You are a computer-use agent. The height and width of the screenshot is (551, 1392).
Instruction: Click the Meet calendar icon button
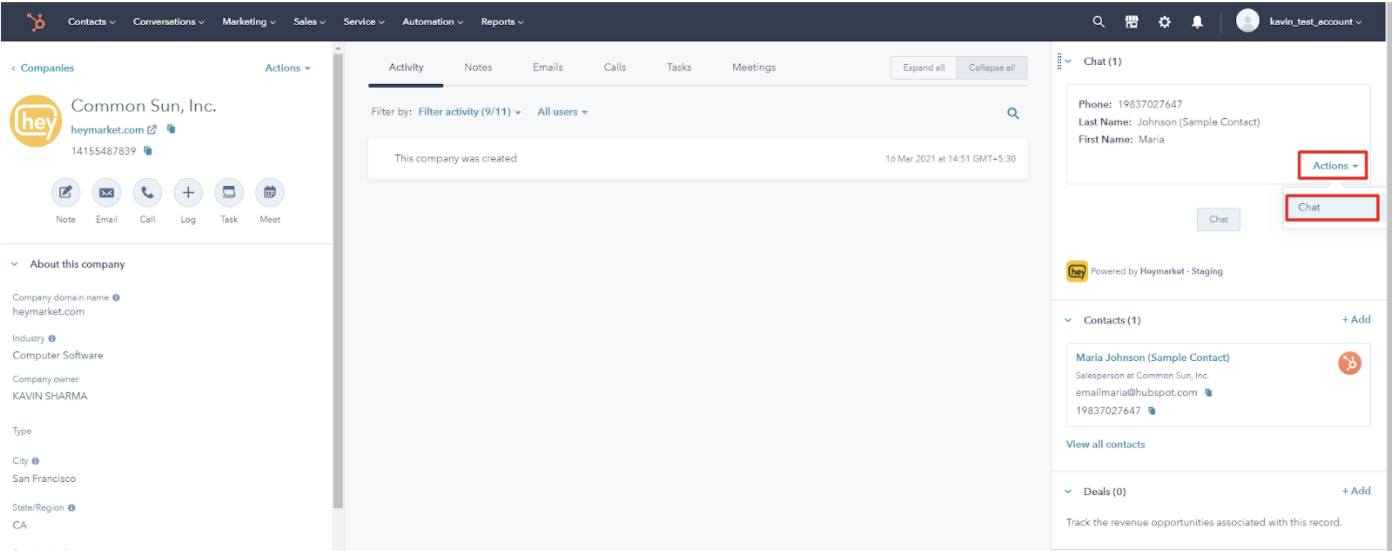click(270, 192)
